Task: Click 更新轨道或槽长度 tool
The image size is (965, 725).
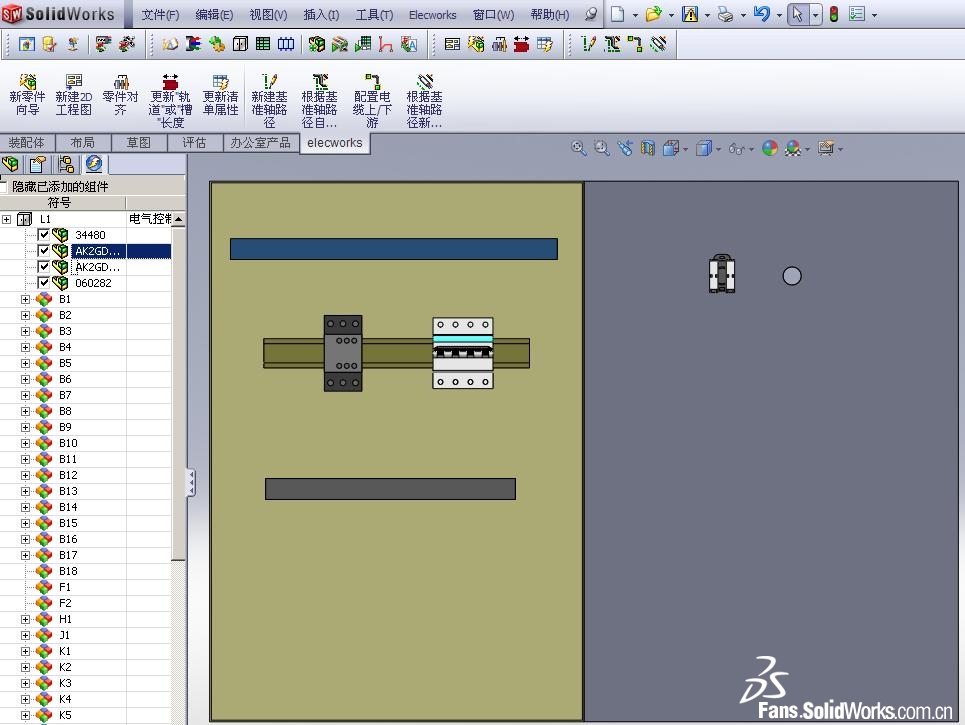Action: (x=170, y=100)
